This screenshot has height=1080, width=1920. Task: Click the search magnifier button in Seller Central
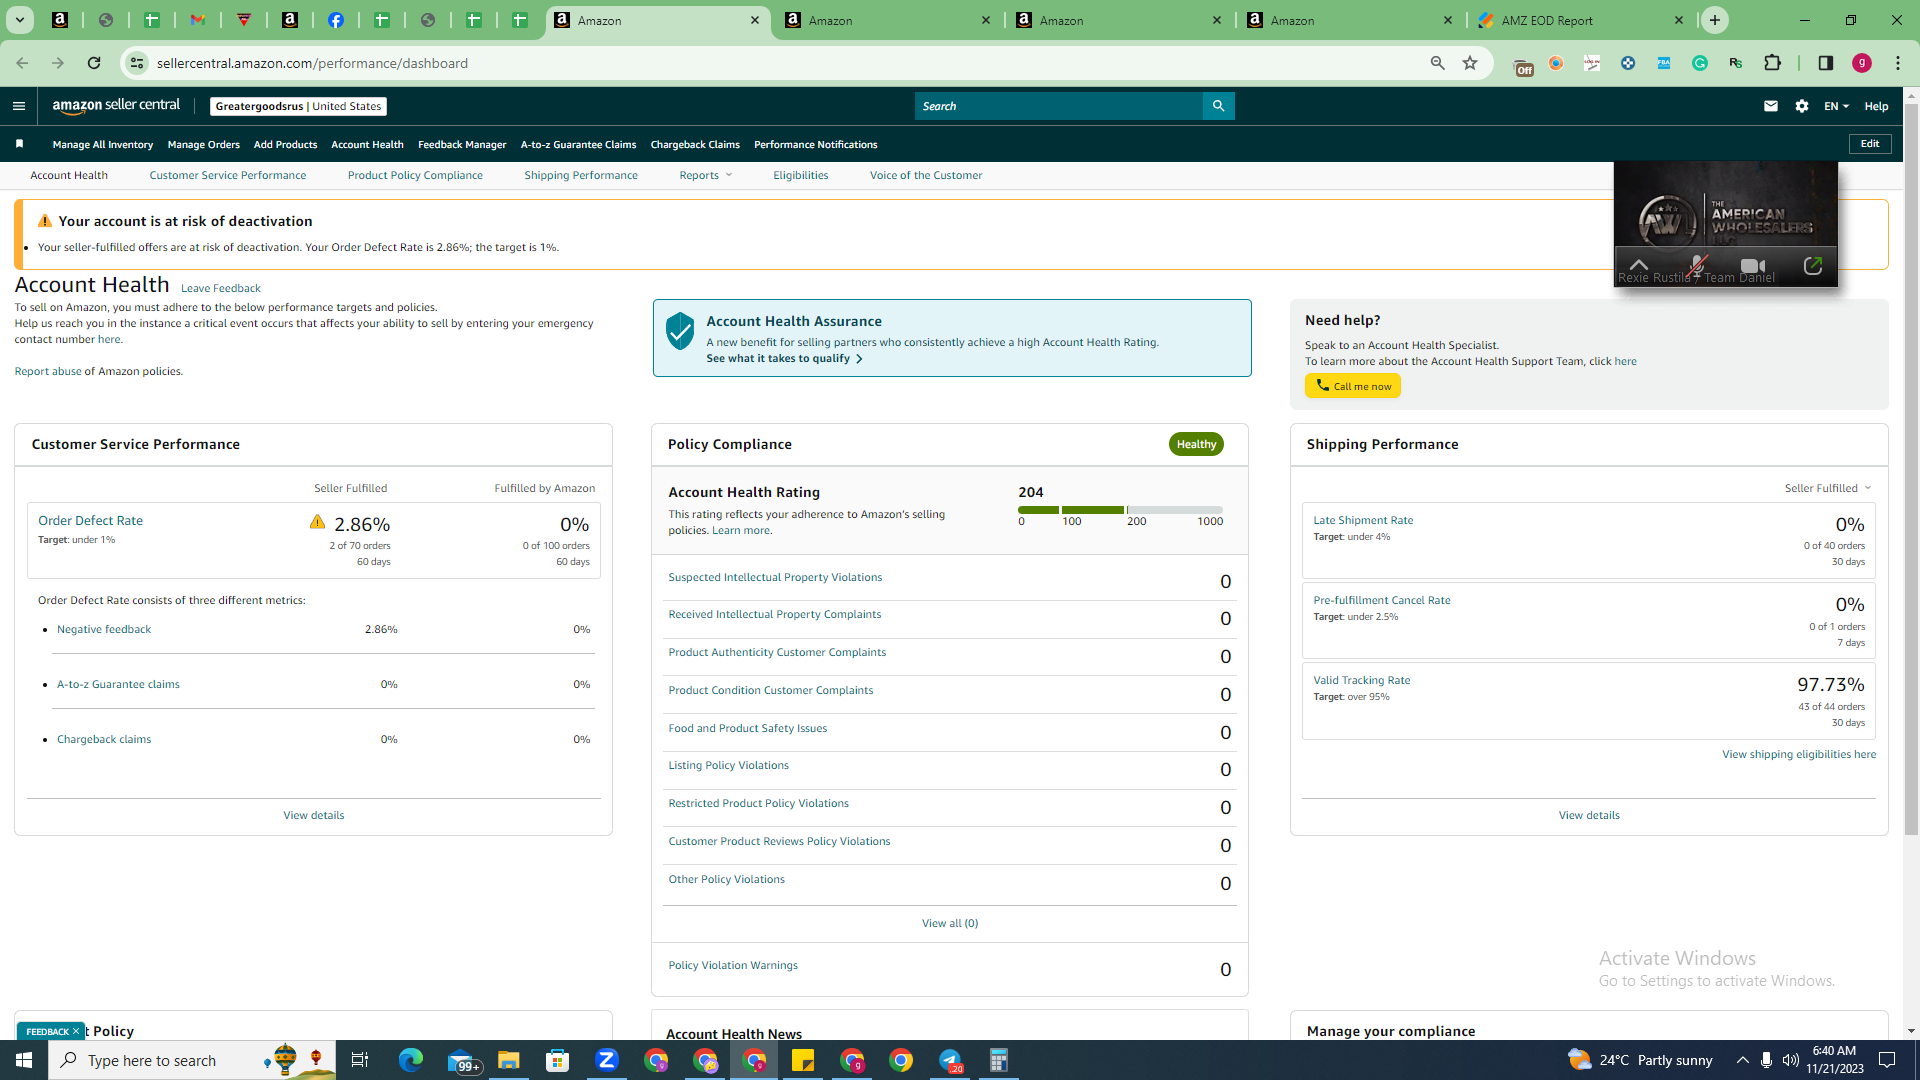(x=1218, y=106)
